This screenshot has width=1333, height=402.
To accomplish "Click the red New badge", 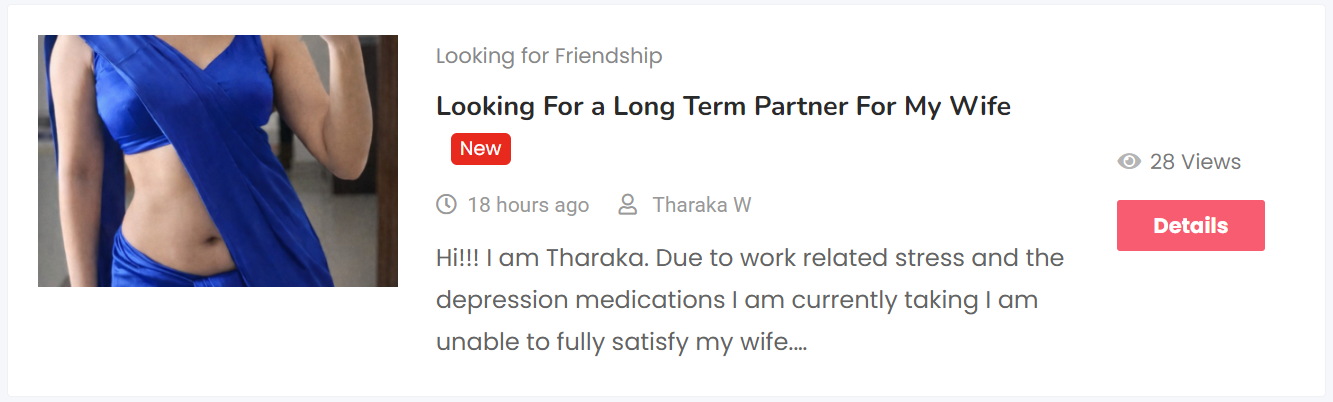I will point(481,149).
